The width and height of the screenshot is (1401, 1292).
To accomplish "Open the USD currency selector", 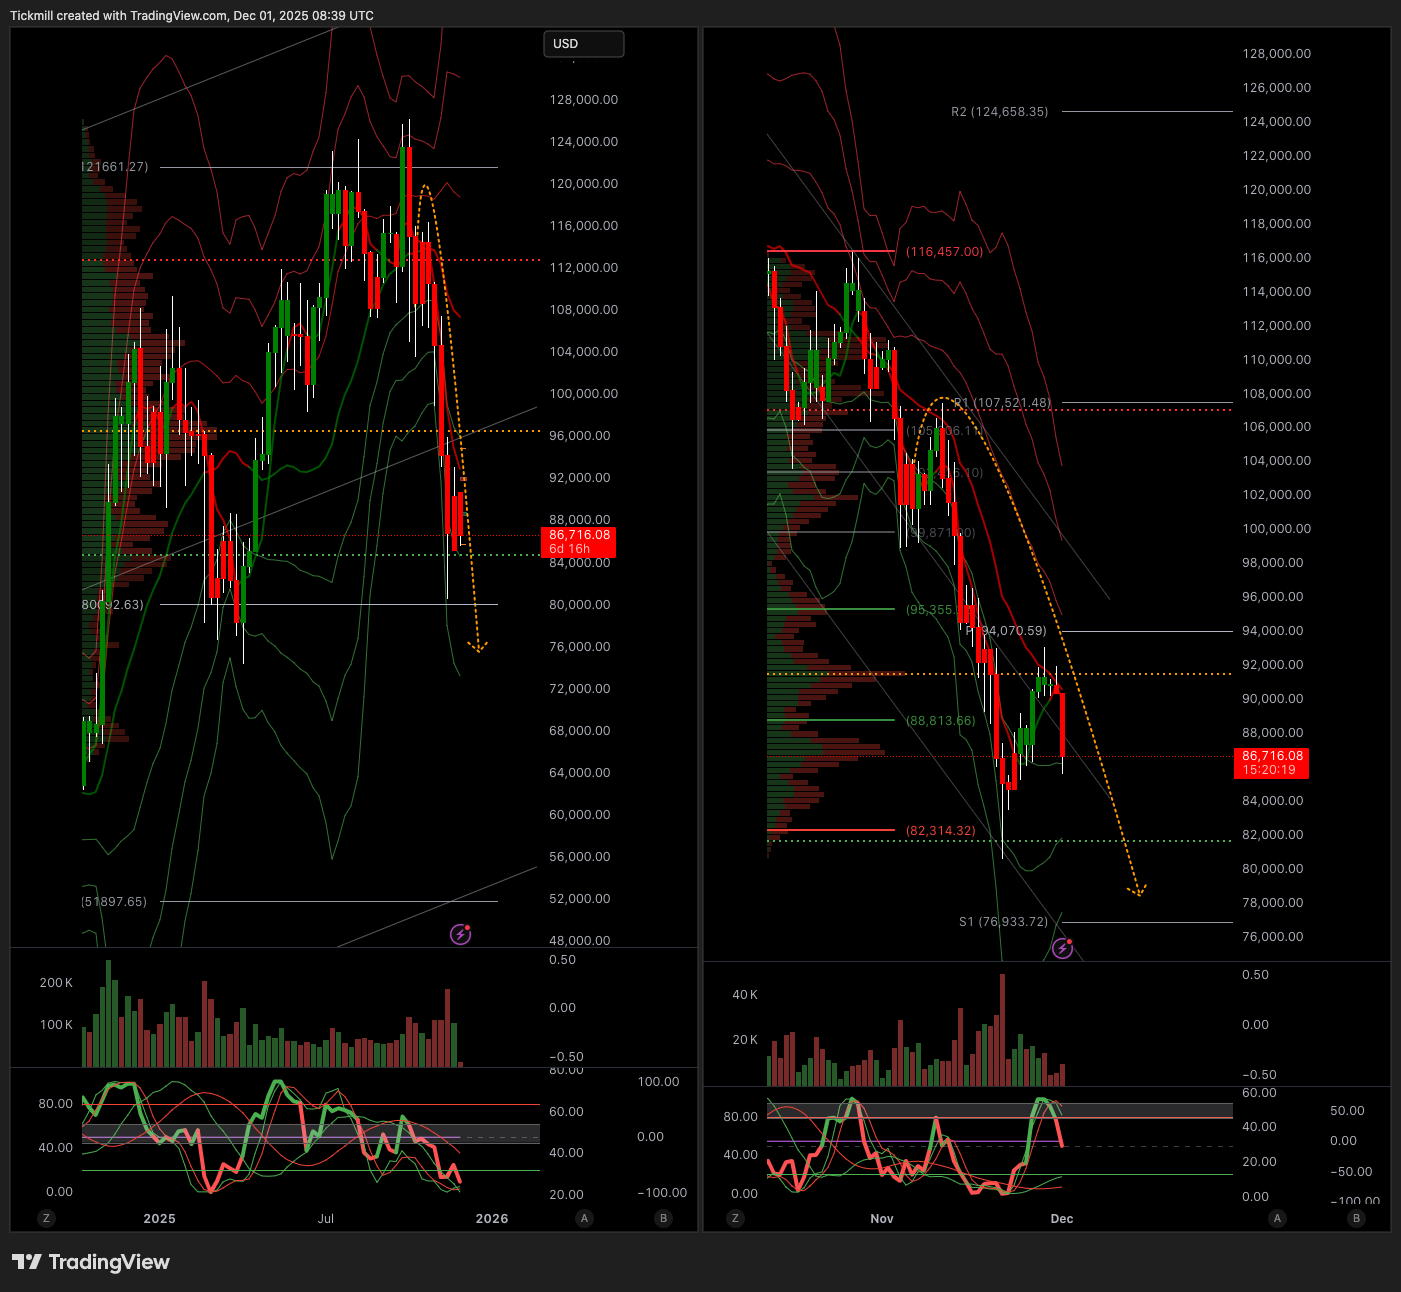I will click(x=583, y=44).
